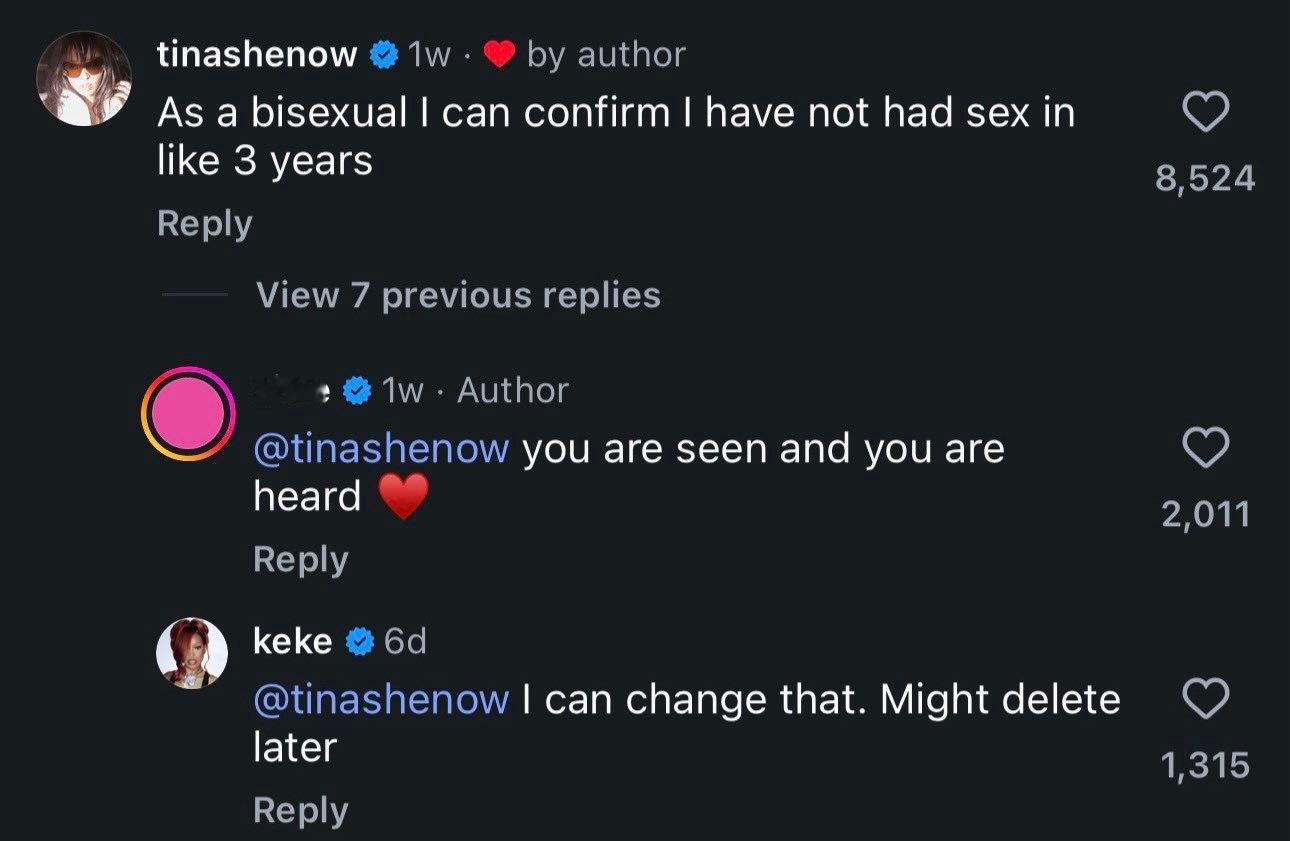Like the author's reply with the heart icon
The image size is (1290, 841).
(1205, 450)
